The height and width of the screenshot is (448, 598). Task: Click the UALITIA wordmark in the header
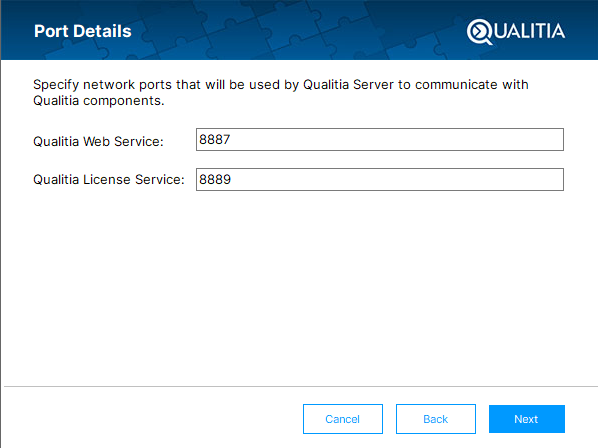pos(529,31)
